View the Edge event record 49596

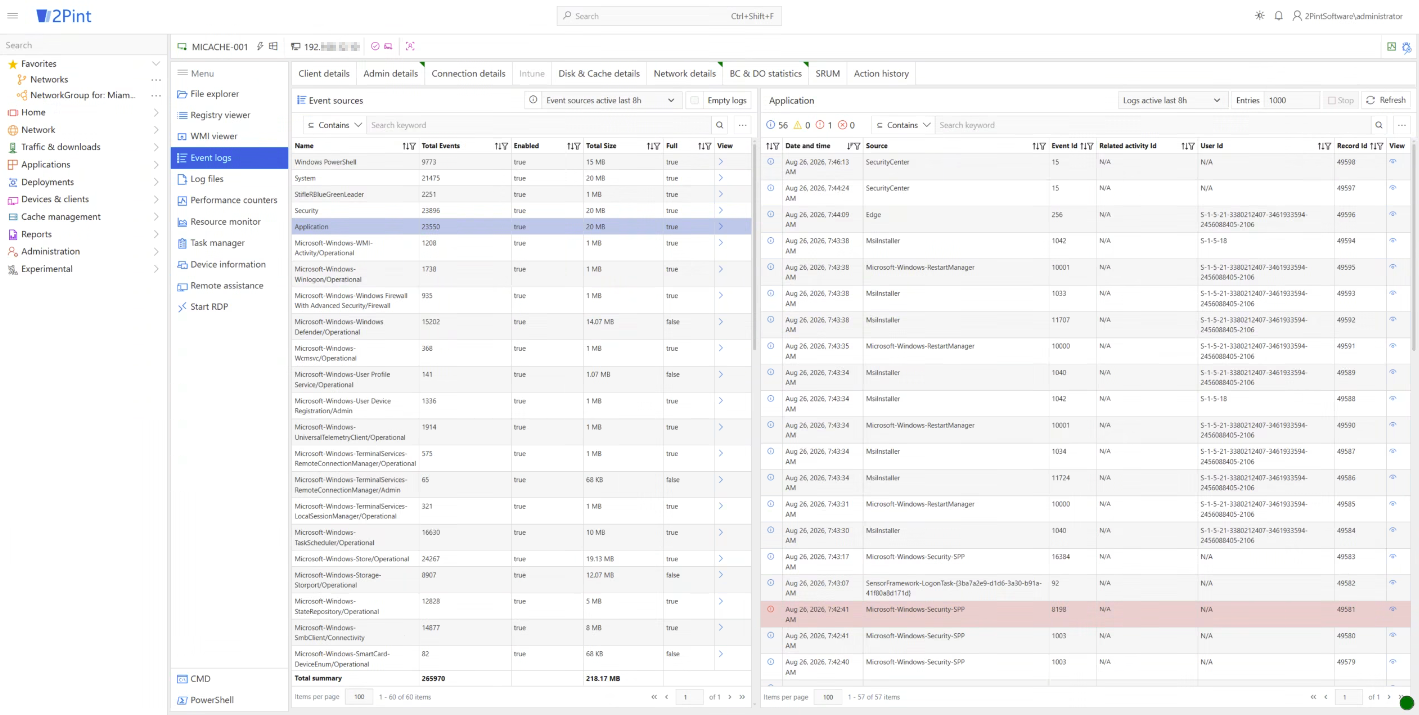[x=1394, y=214]
